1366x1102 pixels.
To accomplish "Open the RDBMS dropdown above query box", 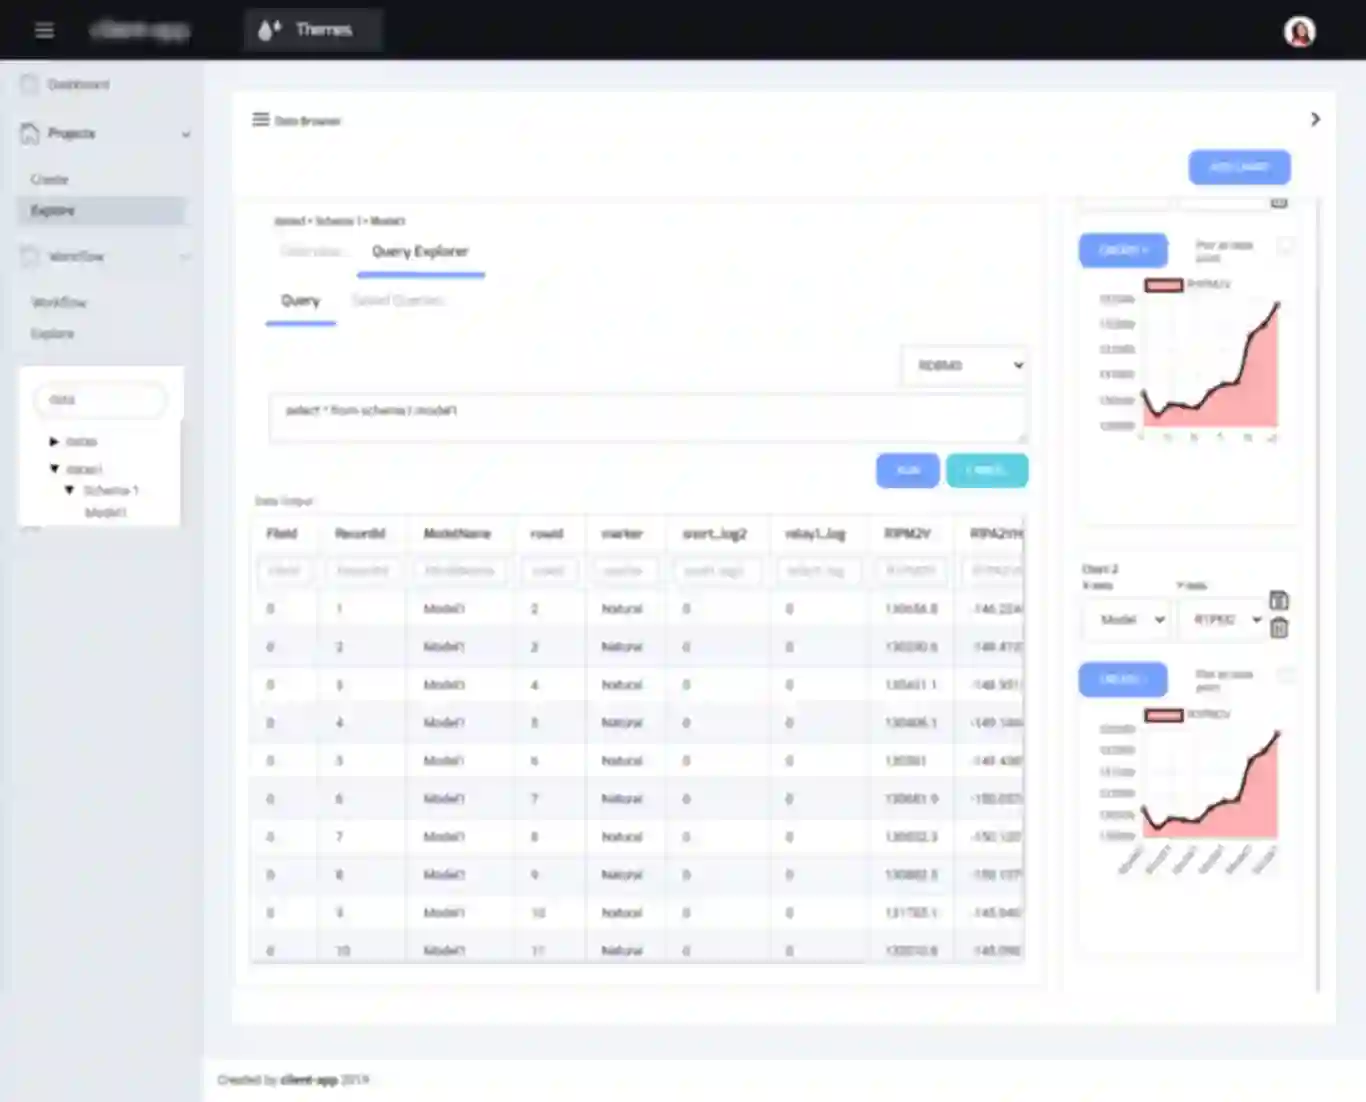I will pos(965,366).
